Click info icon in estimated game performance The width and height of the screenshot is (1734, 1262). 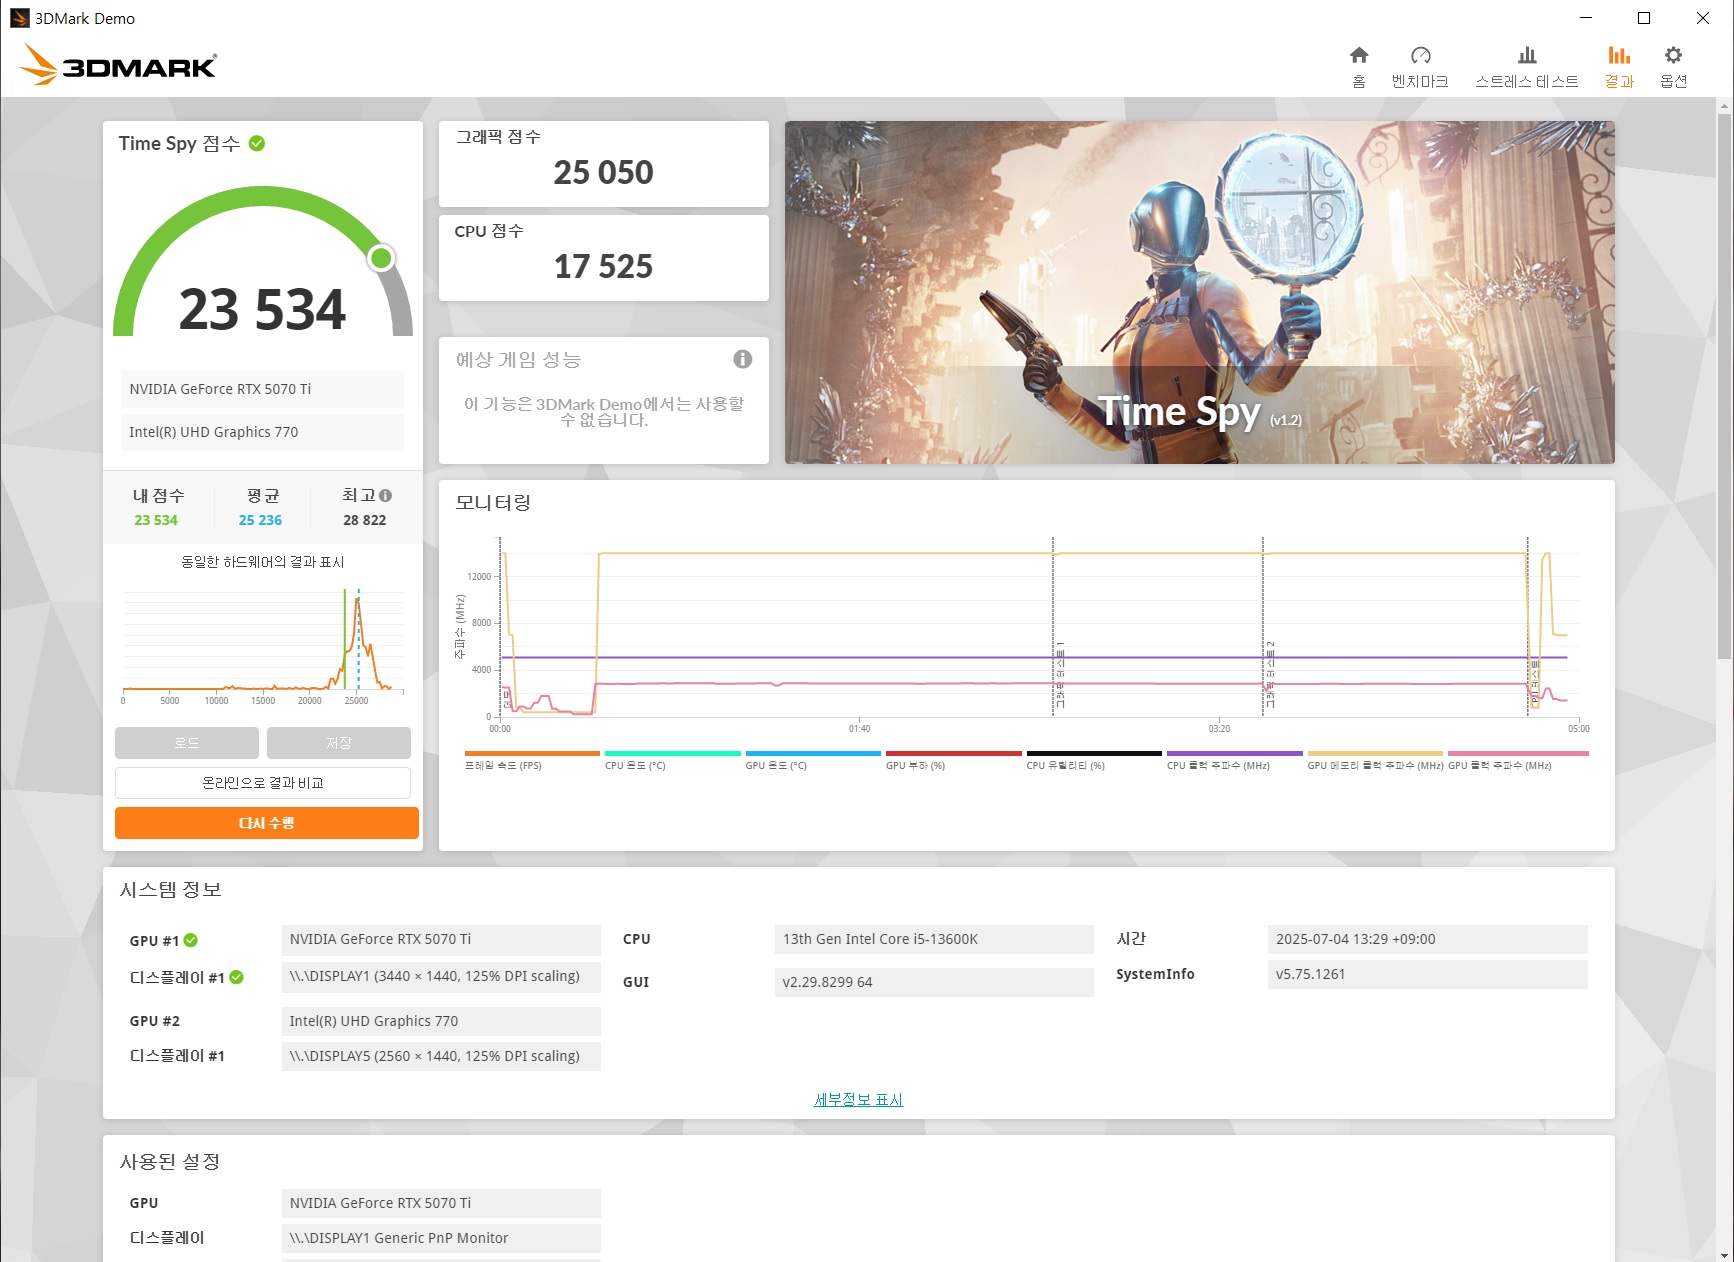[x=742, y=359]
